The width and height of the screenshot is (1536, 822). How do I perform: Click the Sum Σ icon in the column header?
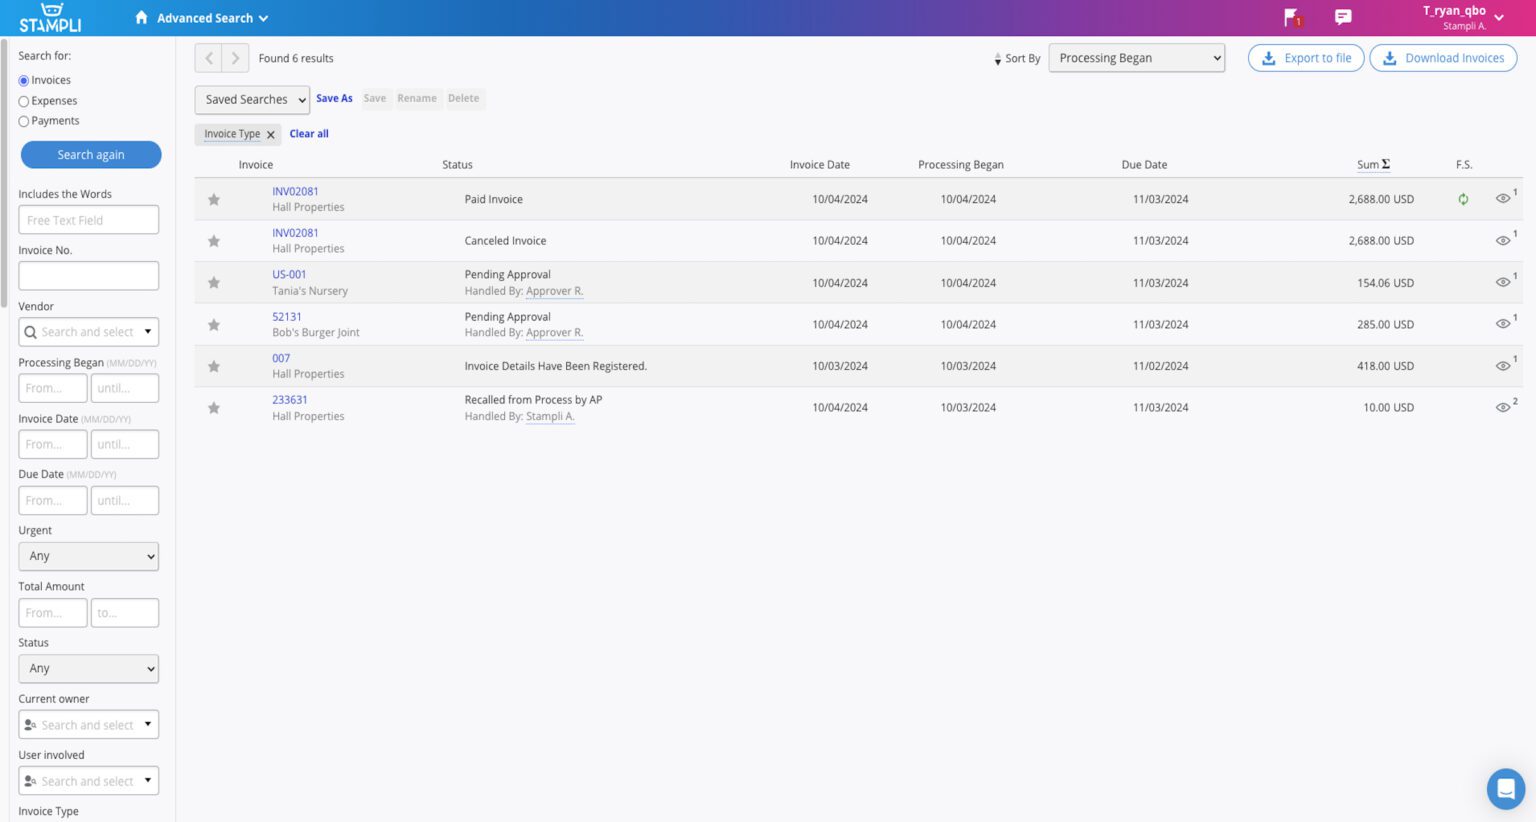coord(1385,163)
